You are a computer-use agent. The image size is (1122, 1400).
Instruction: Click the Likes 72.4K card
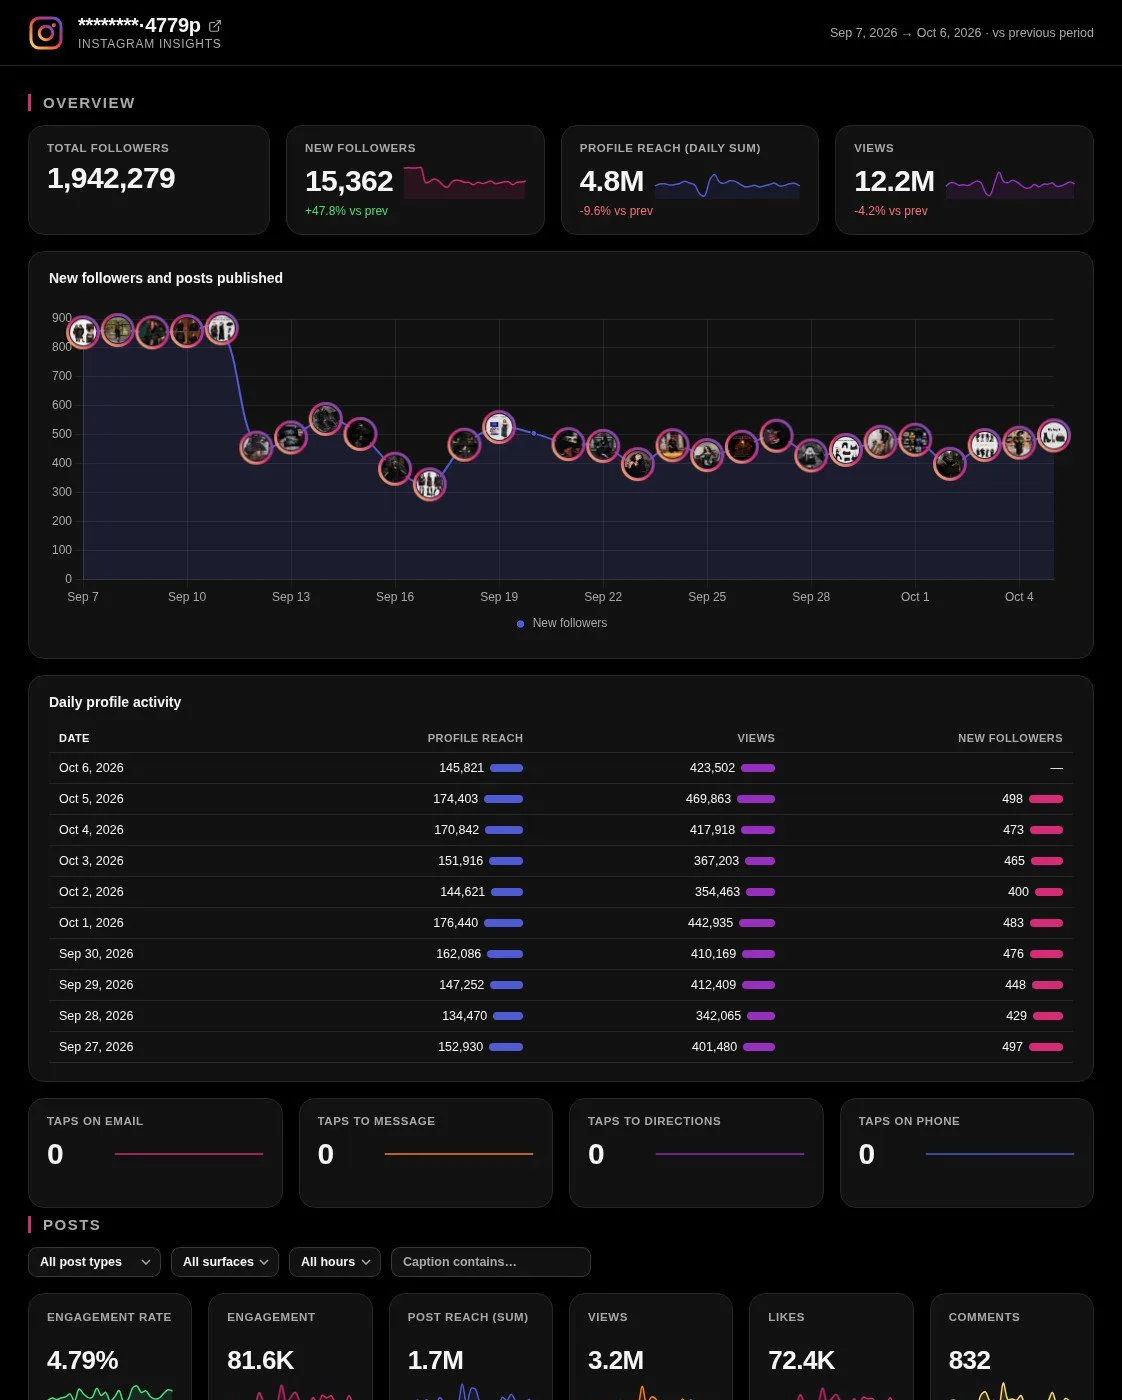(x=831, y=1347)
